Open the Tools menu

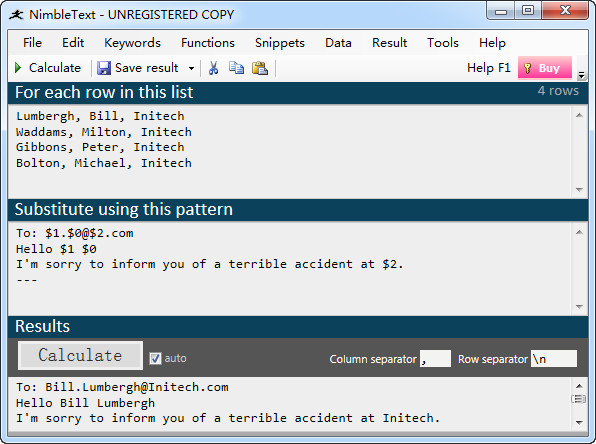click(x=443, y=43)
